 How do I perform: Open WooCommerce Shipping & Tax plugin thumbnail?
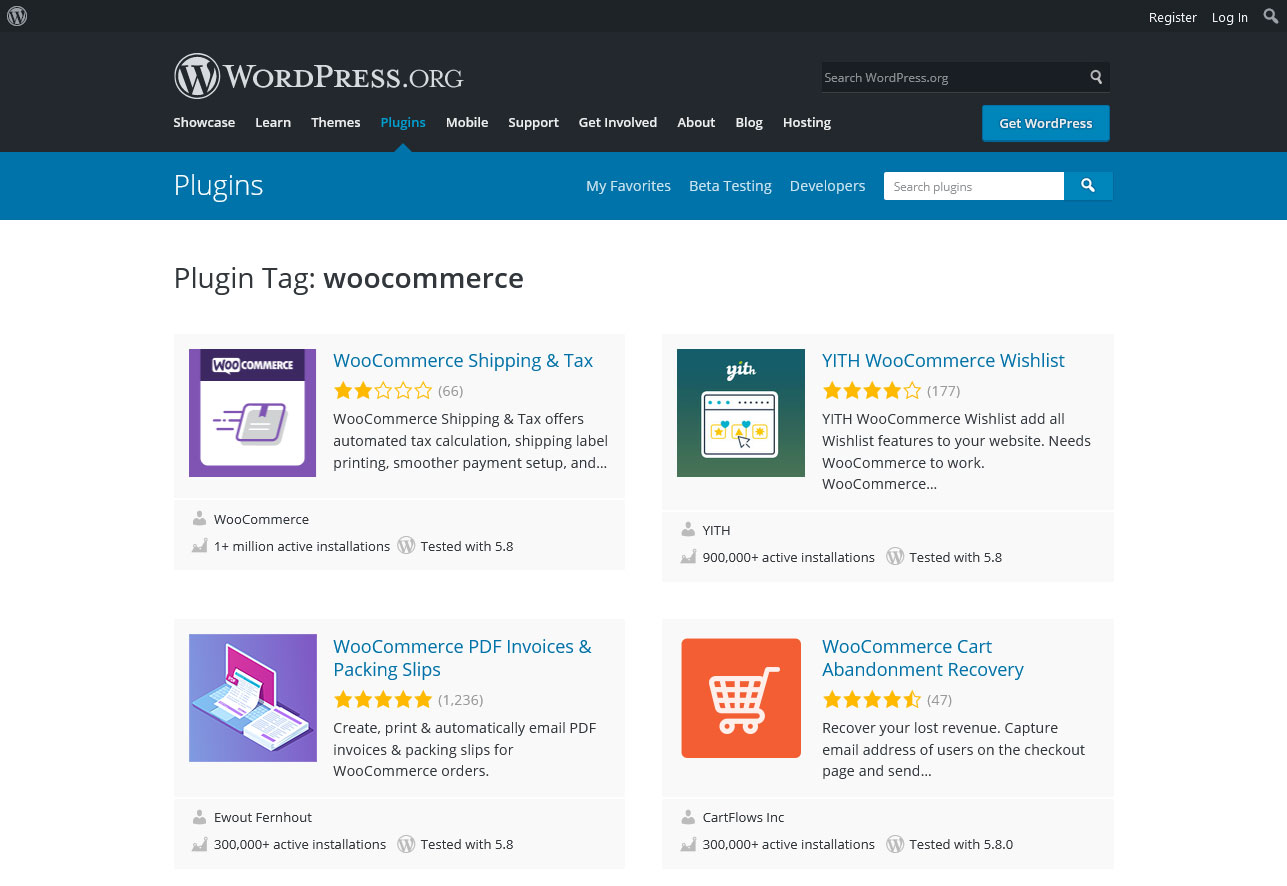point(253,413)
